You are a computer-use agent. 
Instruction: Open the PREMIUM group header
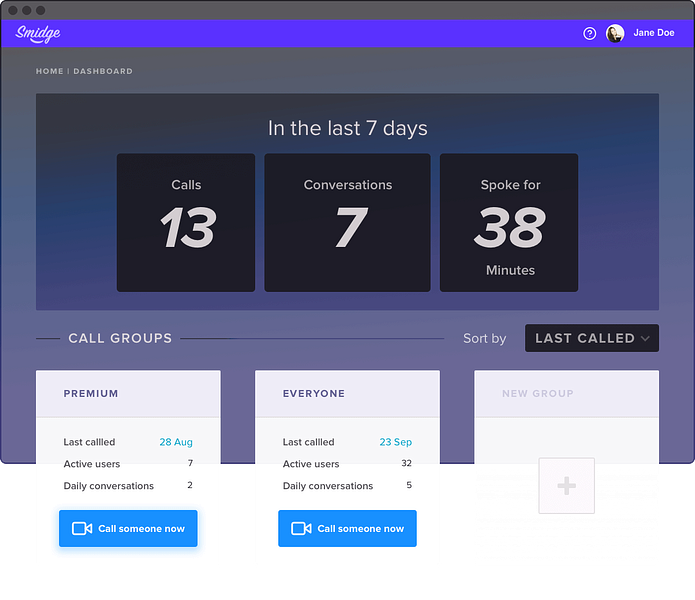coord(128,394)
